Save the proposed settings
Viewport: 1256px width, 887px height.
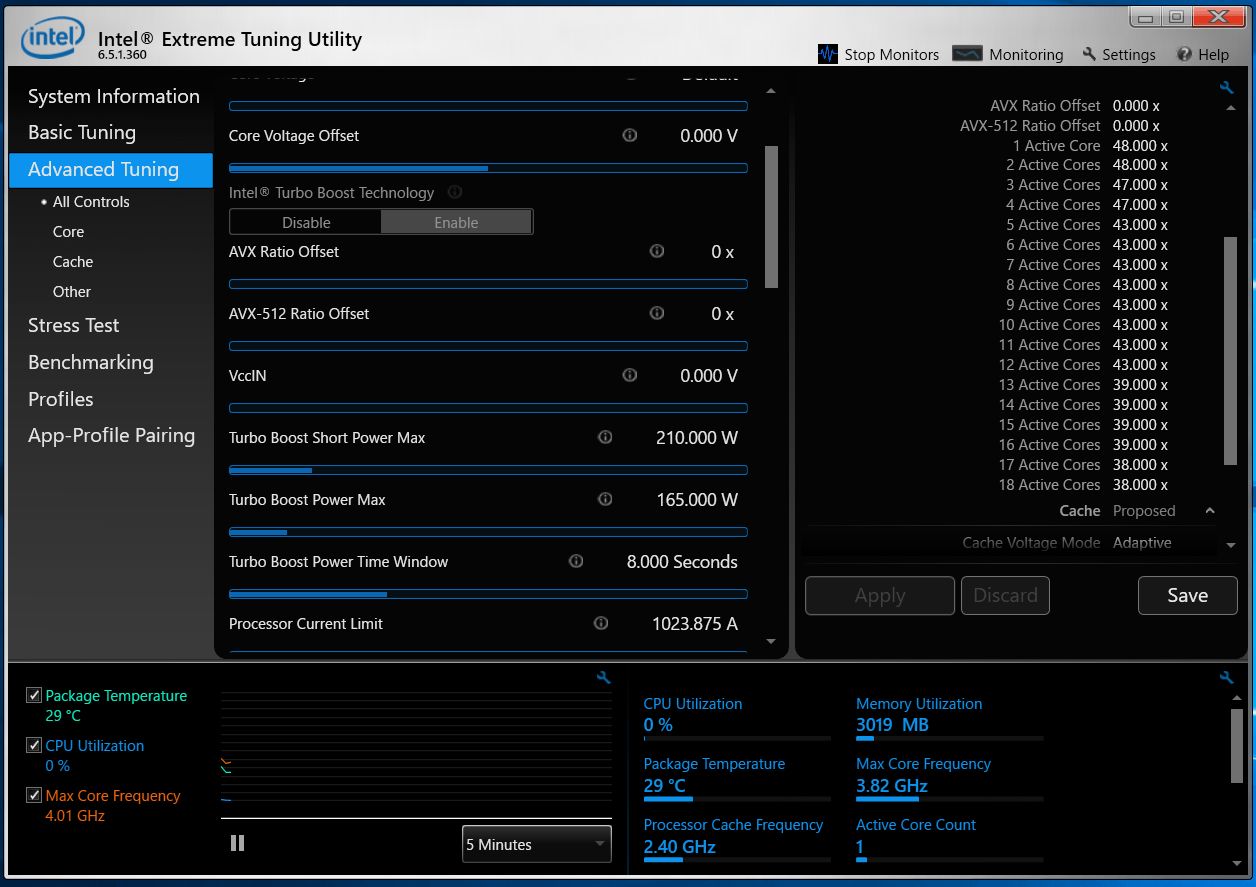(1188, 595)
